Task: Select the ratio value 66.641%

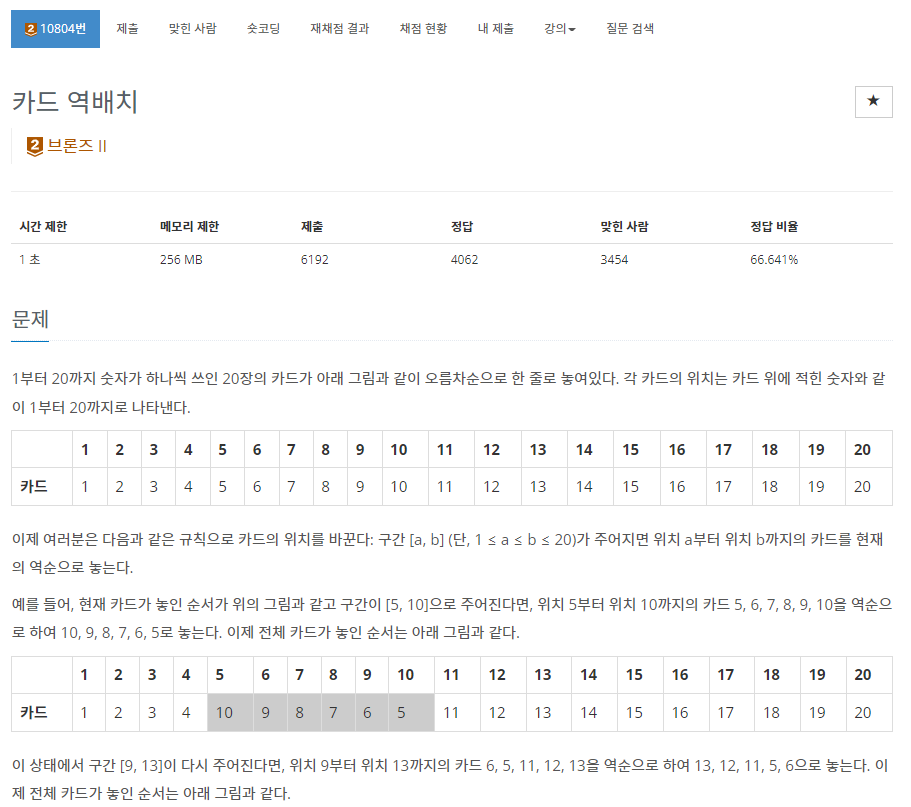Action: pyautogui.click(x=774, y=260)
